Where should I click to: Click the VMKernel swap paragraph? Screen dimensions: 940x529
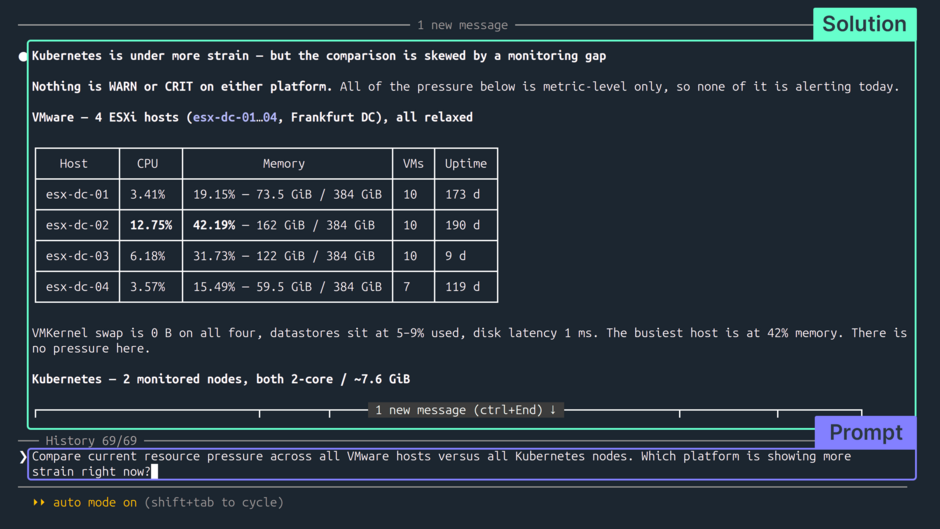469,341
